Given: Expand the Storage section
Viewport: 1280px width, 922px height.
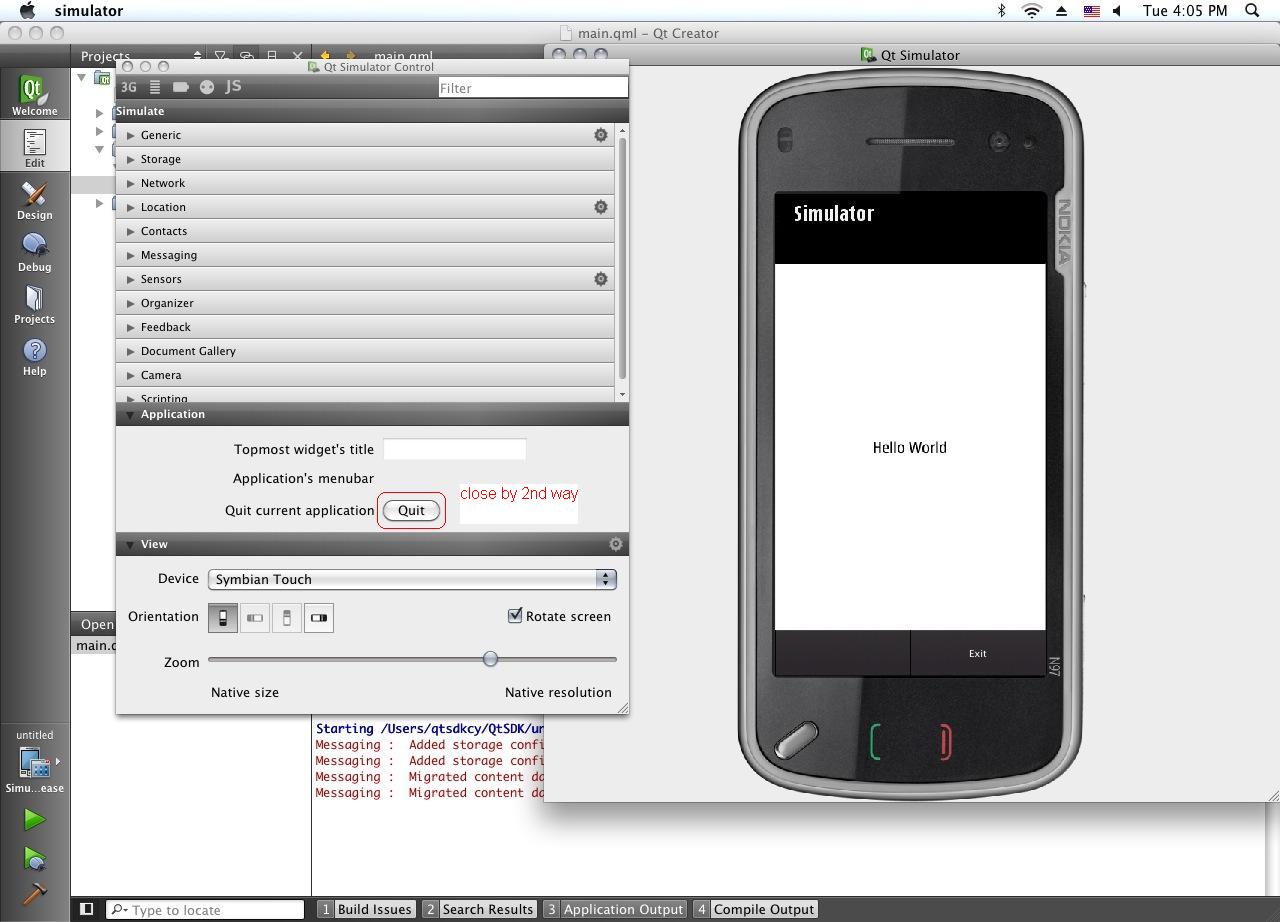Looking at the screenshot, I should click(365, 159).
